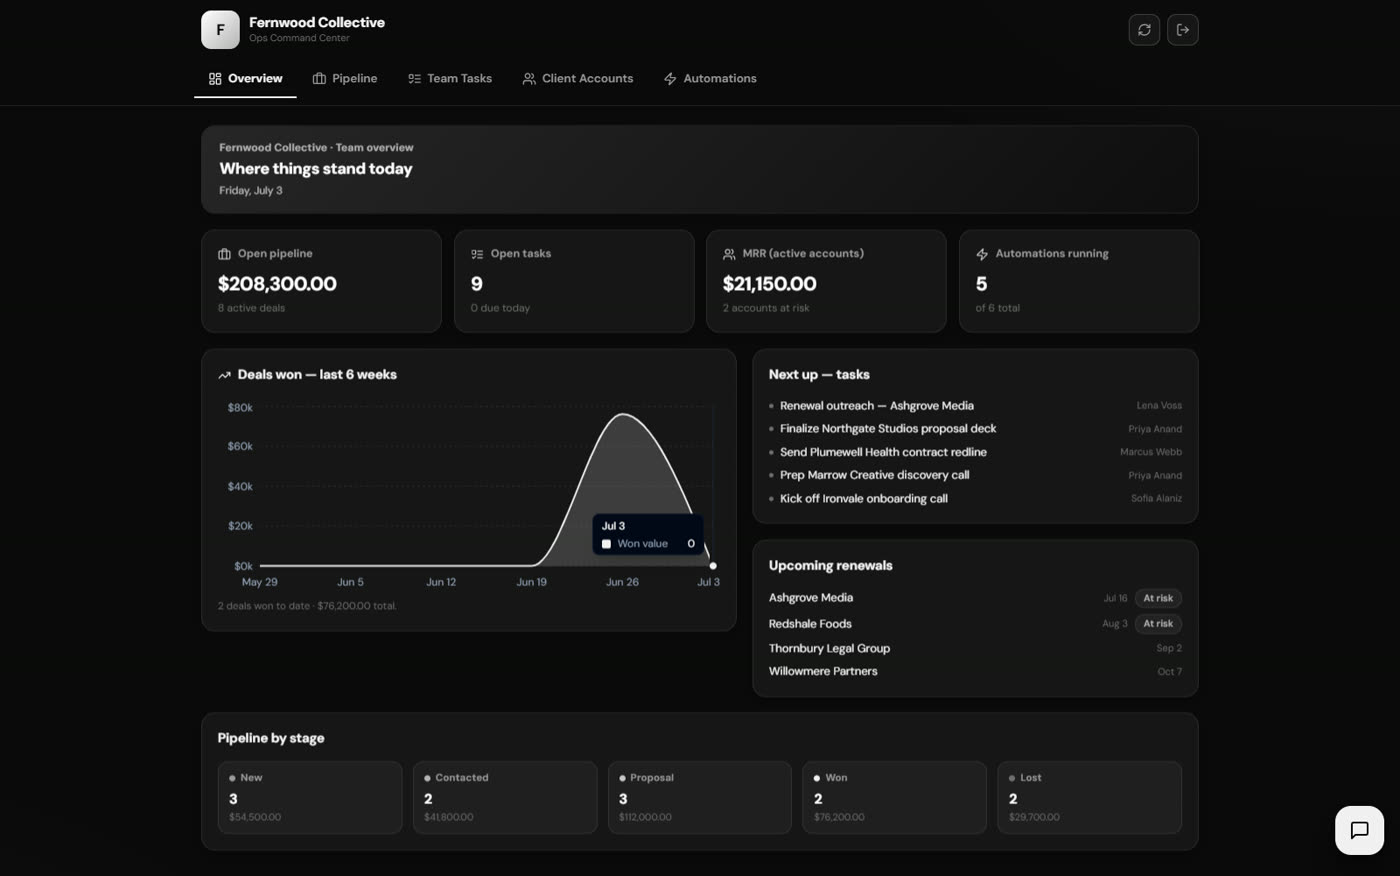The height and width of the screenshot is (876, 1400).
Task: Click the Where things stand today heading
Action: tap(316, 169)
